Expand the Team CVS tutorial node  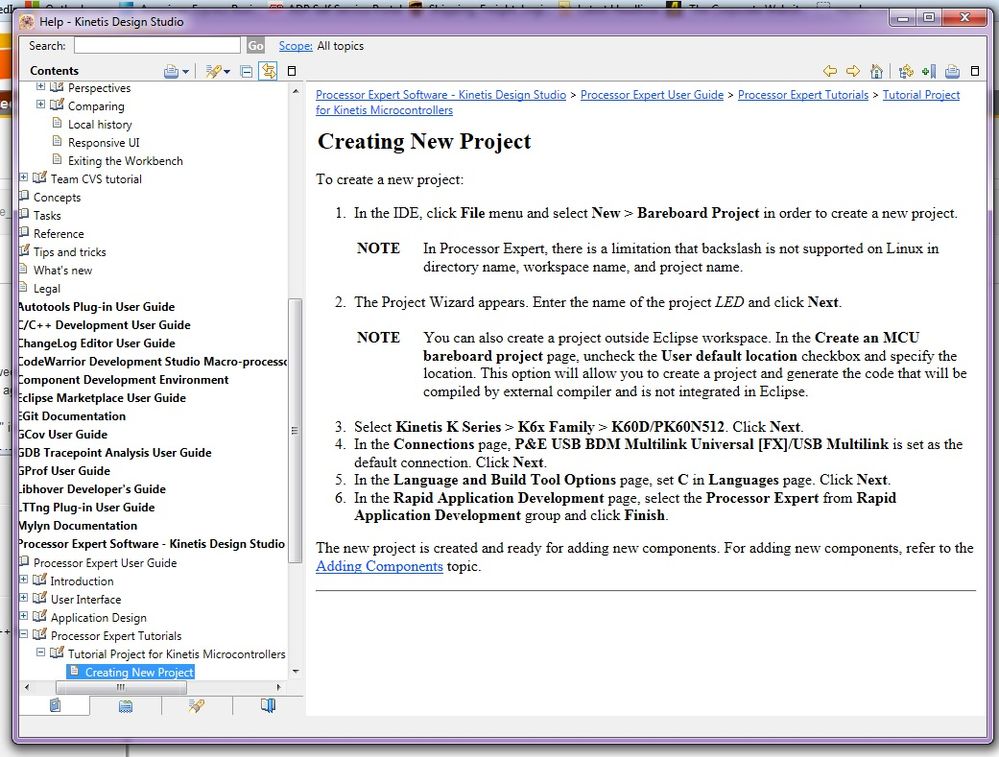(24, 177)
